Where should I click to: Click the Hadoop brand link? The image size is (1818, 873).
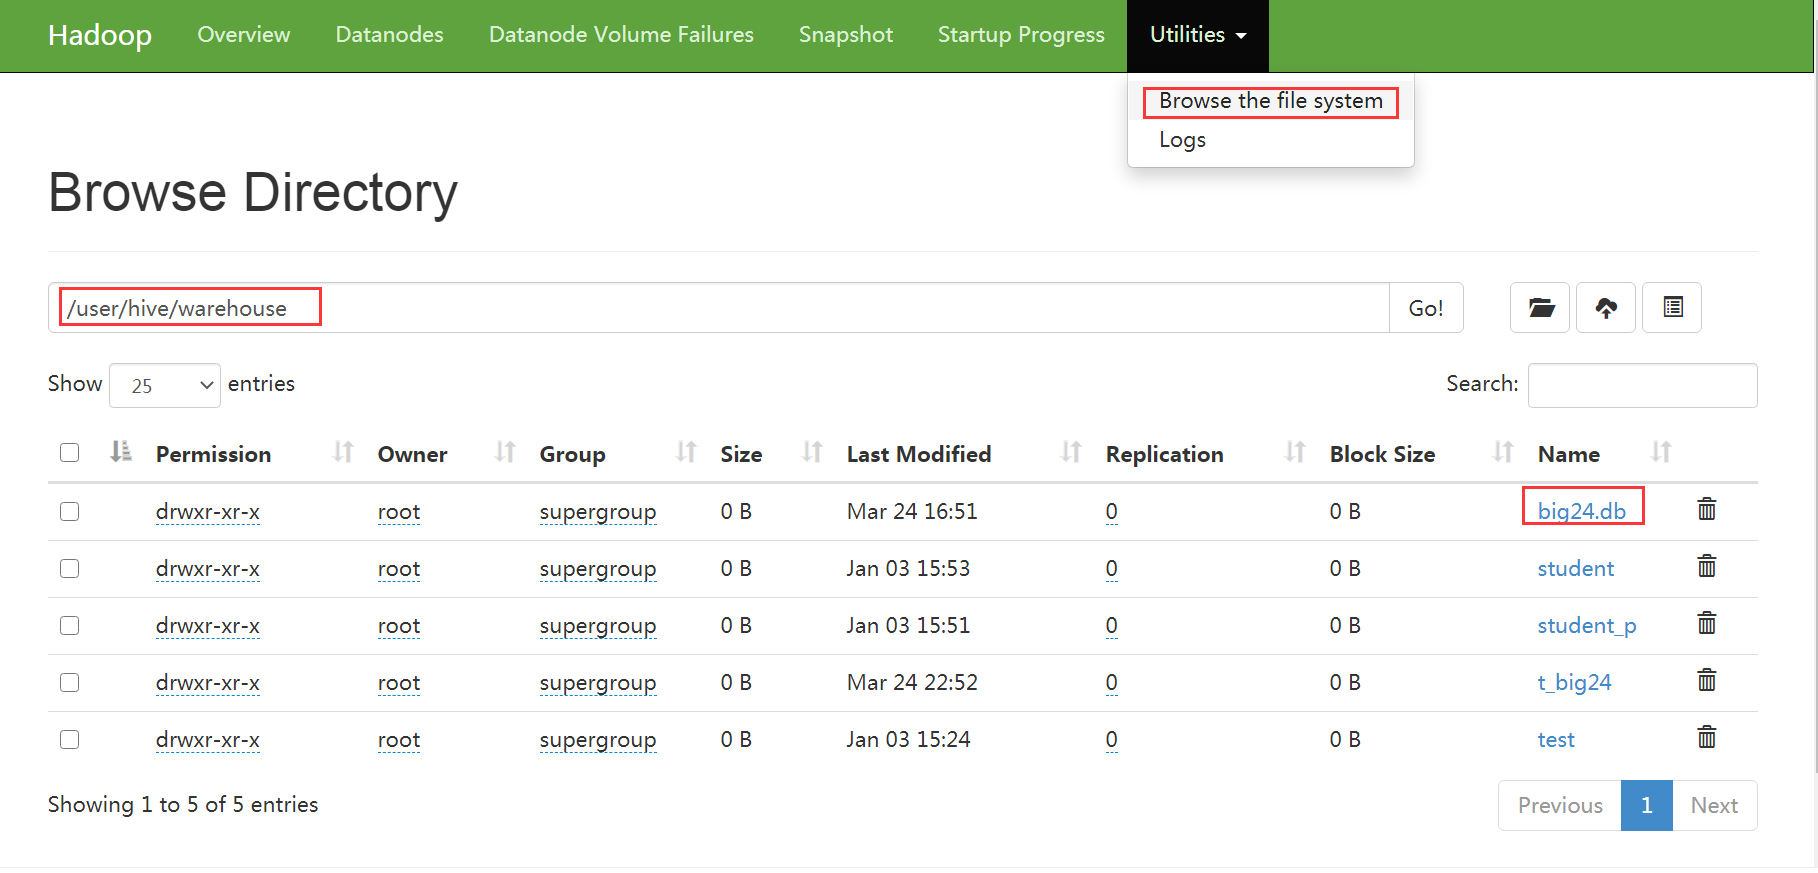point(100,35)
